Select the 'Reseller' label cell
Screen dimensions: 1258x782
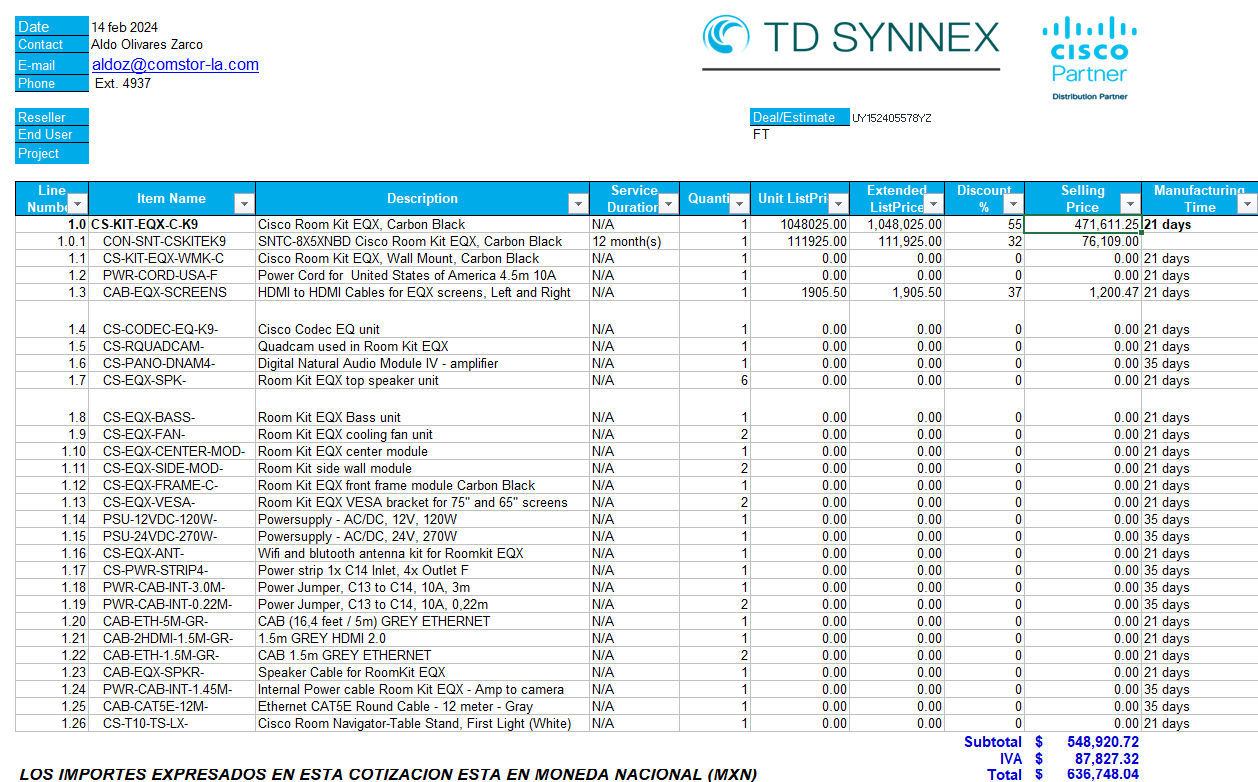[x=52, y=117]
